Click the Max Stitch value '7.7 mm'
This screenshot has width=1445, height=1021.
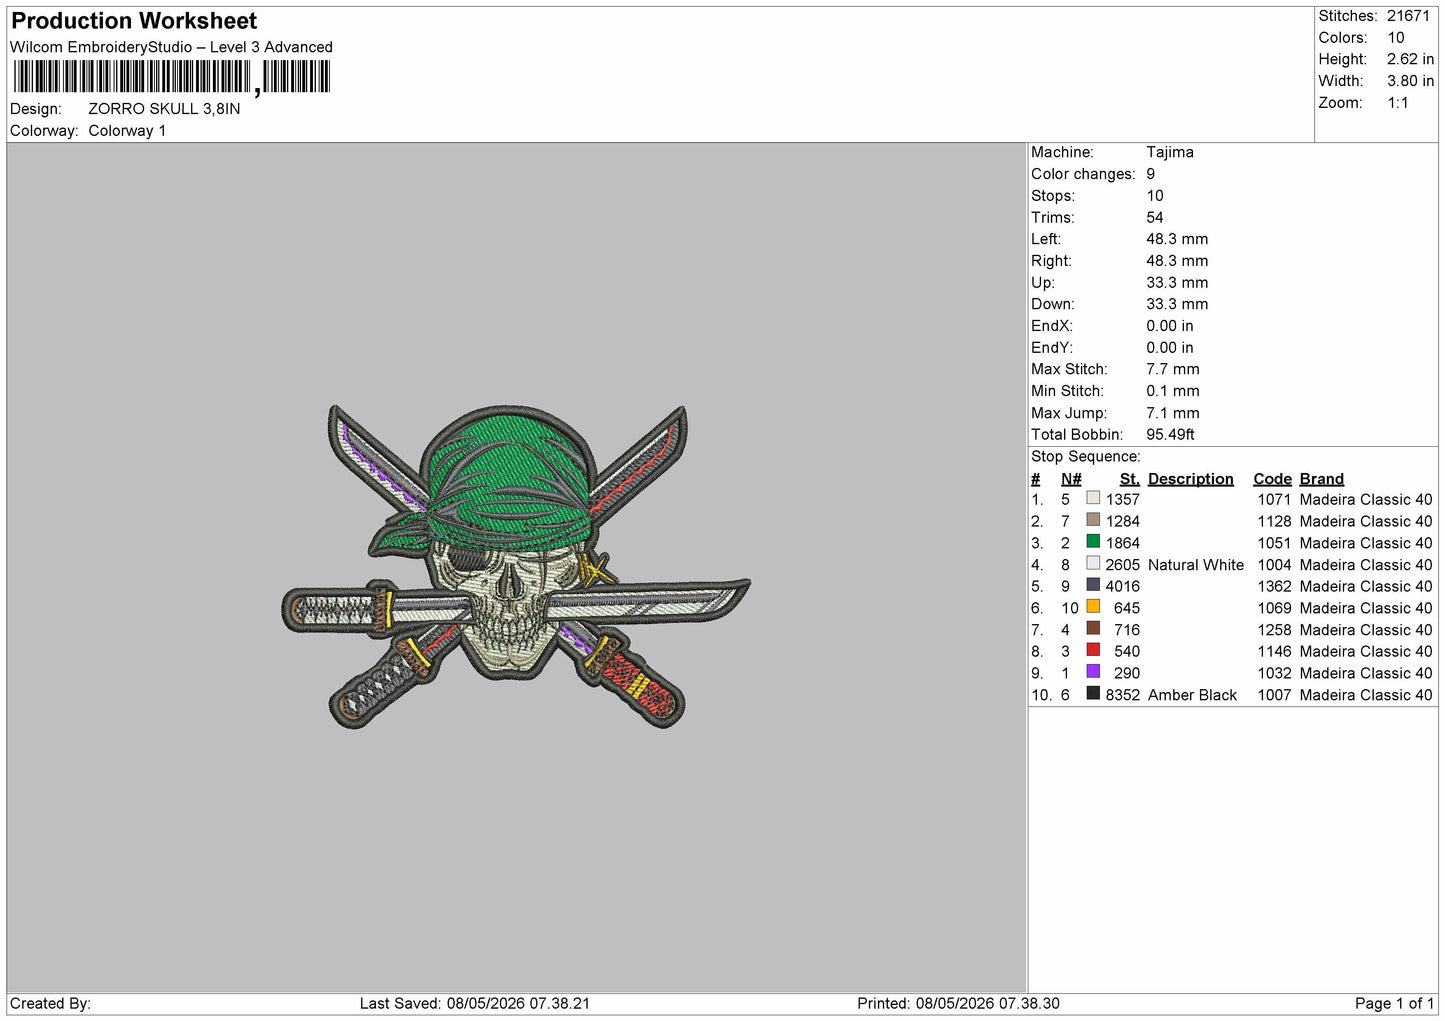pyautogui.click(x=1173, y=369)
